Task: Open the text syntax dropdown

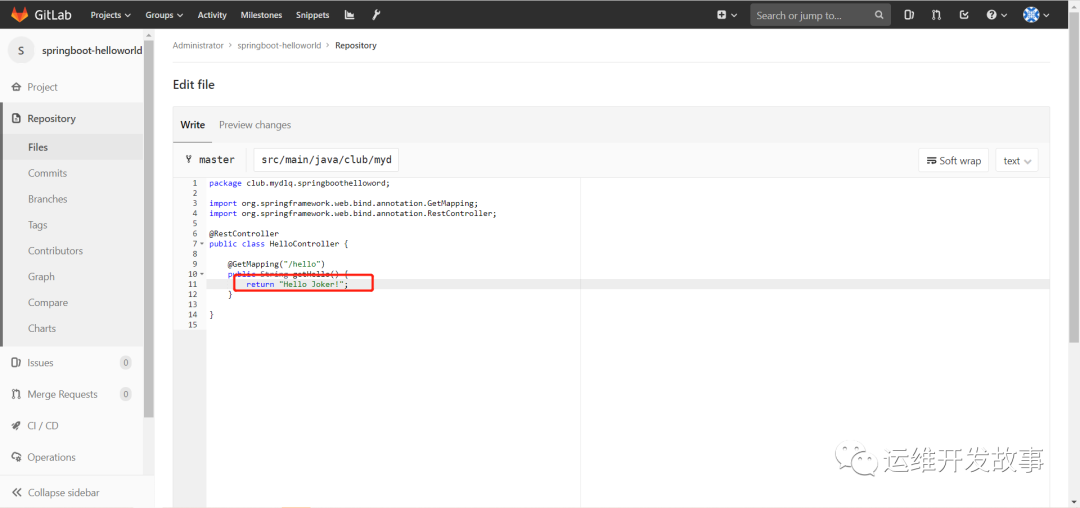Action: click(x=1017, y=160)
